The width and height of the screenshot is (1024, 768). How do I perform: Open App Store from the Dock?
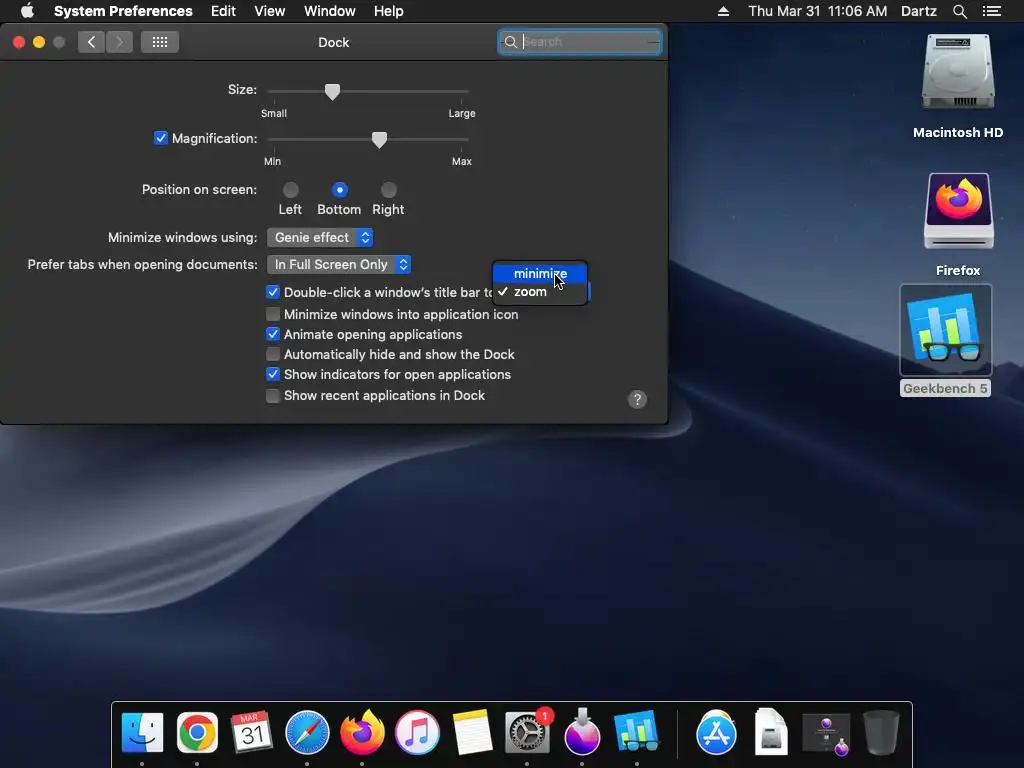pyautogui.click(x=716, y=732)
